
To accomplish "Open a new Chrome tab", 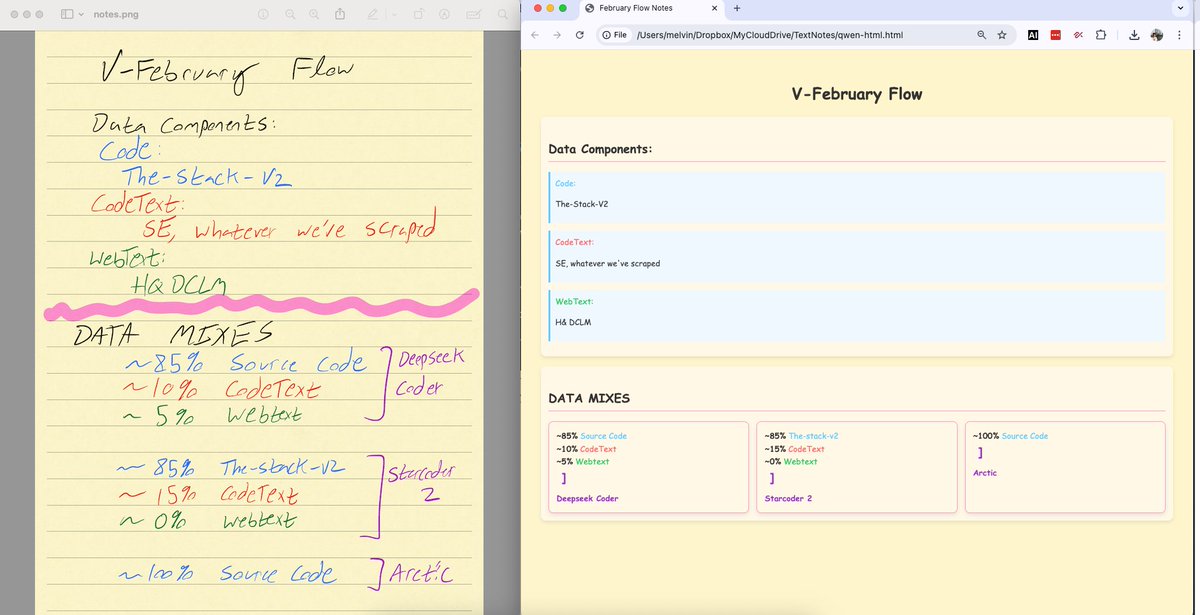I will point(737,8).
